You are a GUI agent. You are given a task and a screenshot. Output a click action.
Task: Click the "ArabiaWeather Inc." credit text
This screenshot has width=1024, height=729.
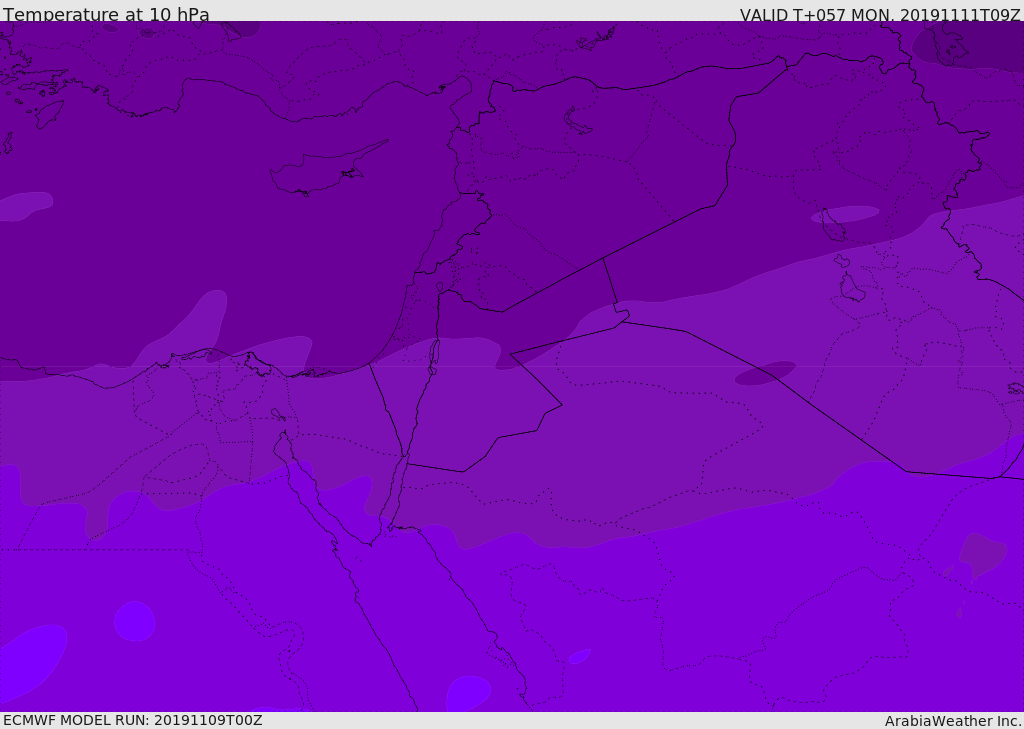954,721
